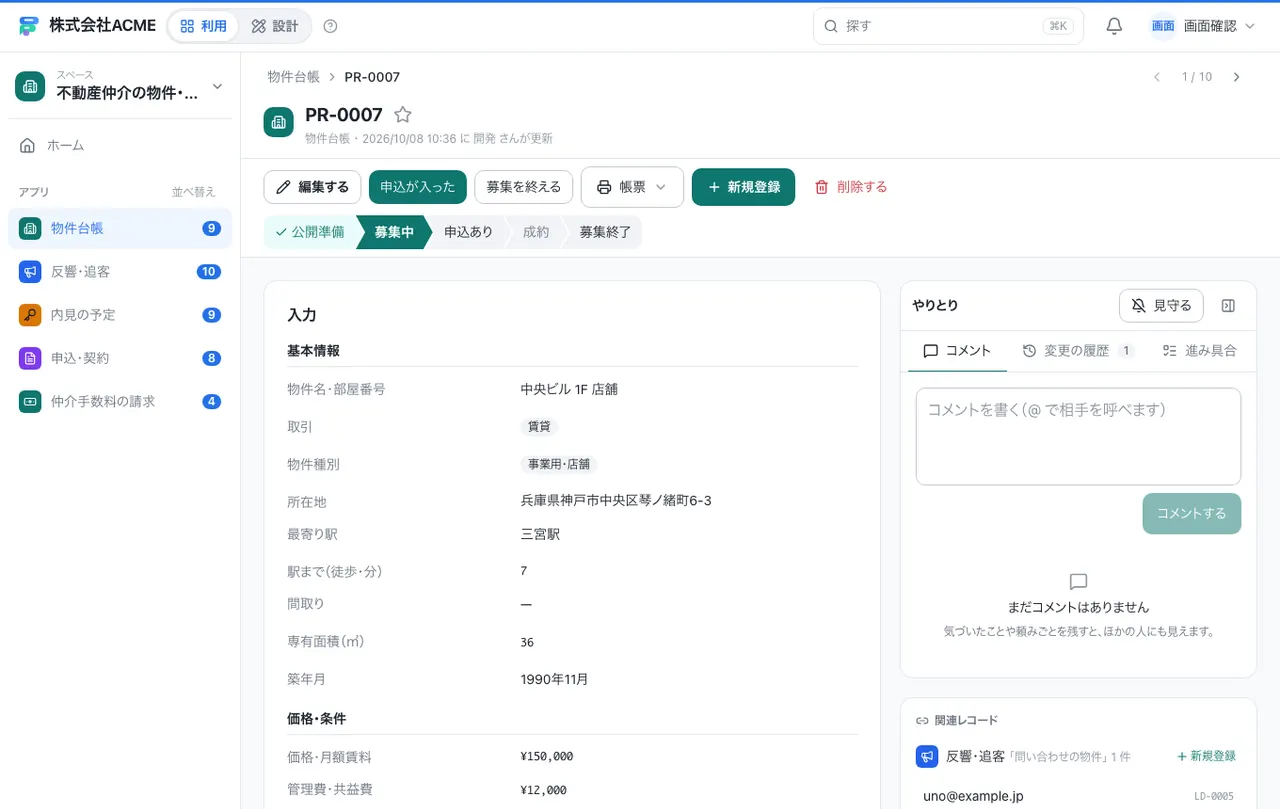Toggle 見守る watch button
Image resolution: width=1280 pixels, height=809 pixels.
1161,306
